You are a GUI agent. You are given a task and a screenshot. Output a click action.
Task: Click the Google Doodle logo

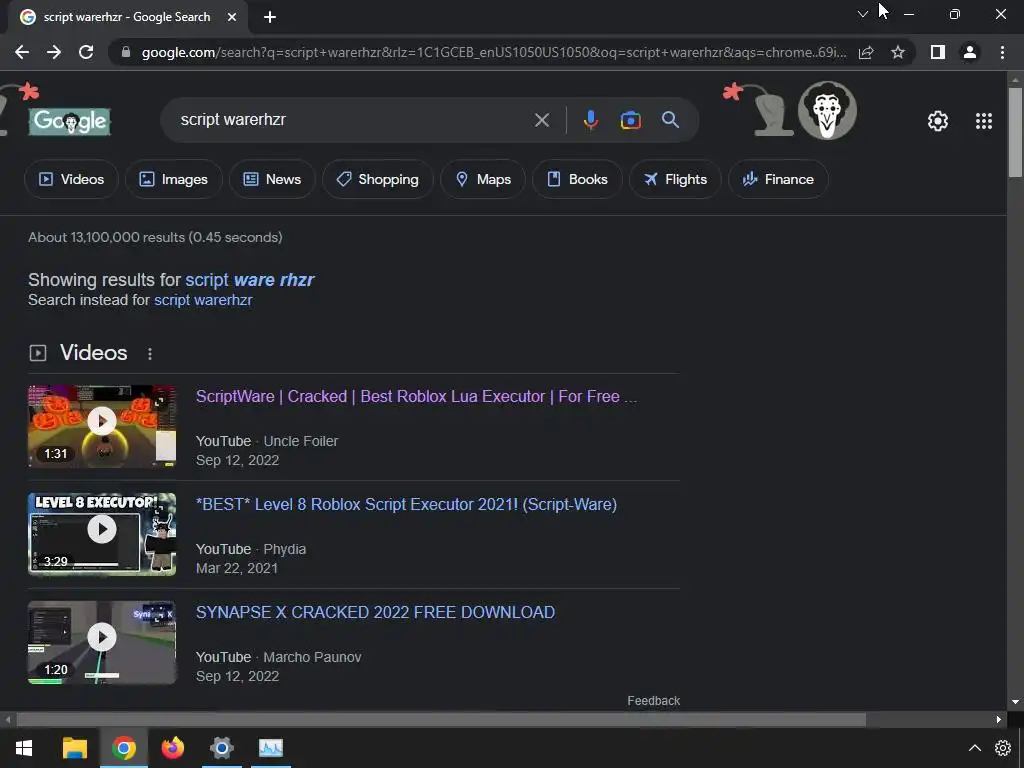[70, 121]
